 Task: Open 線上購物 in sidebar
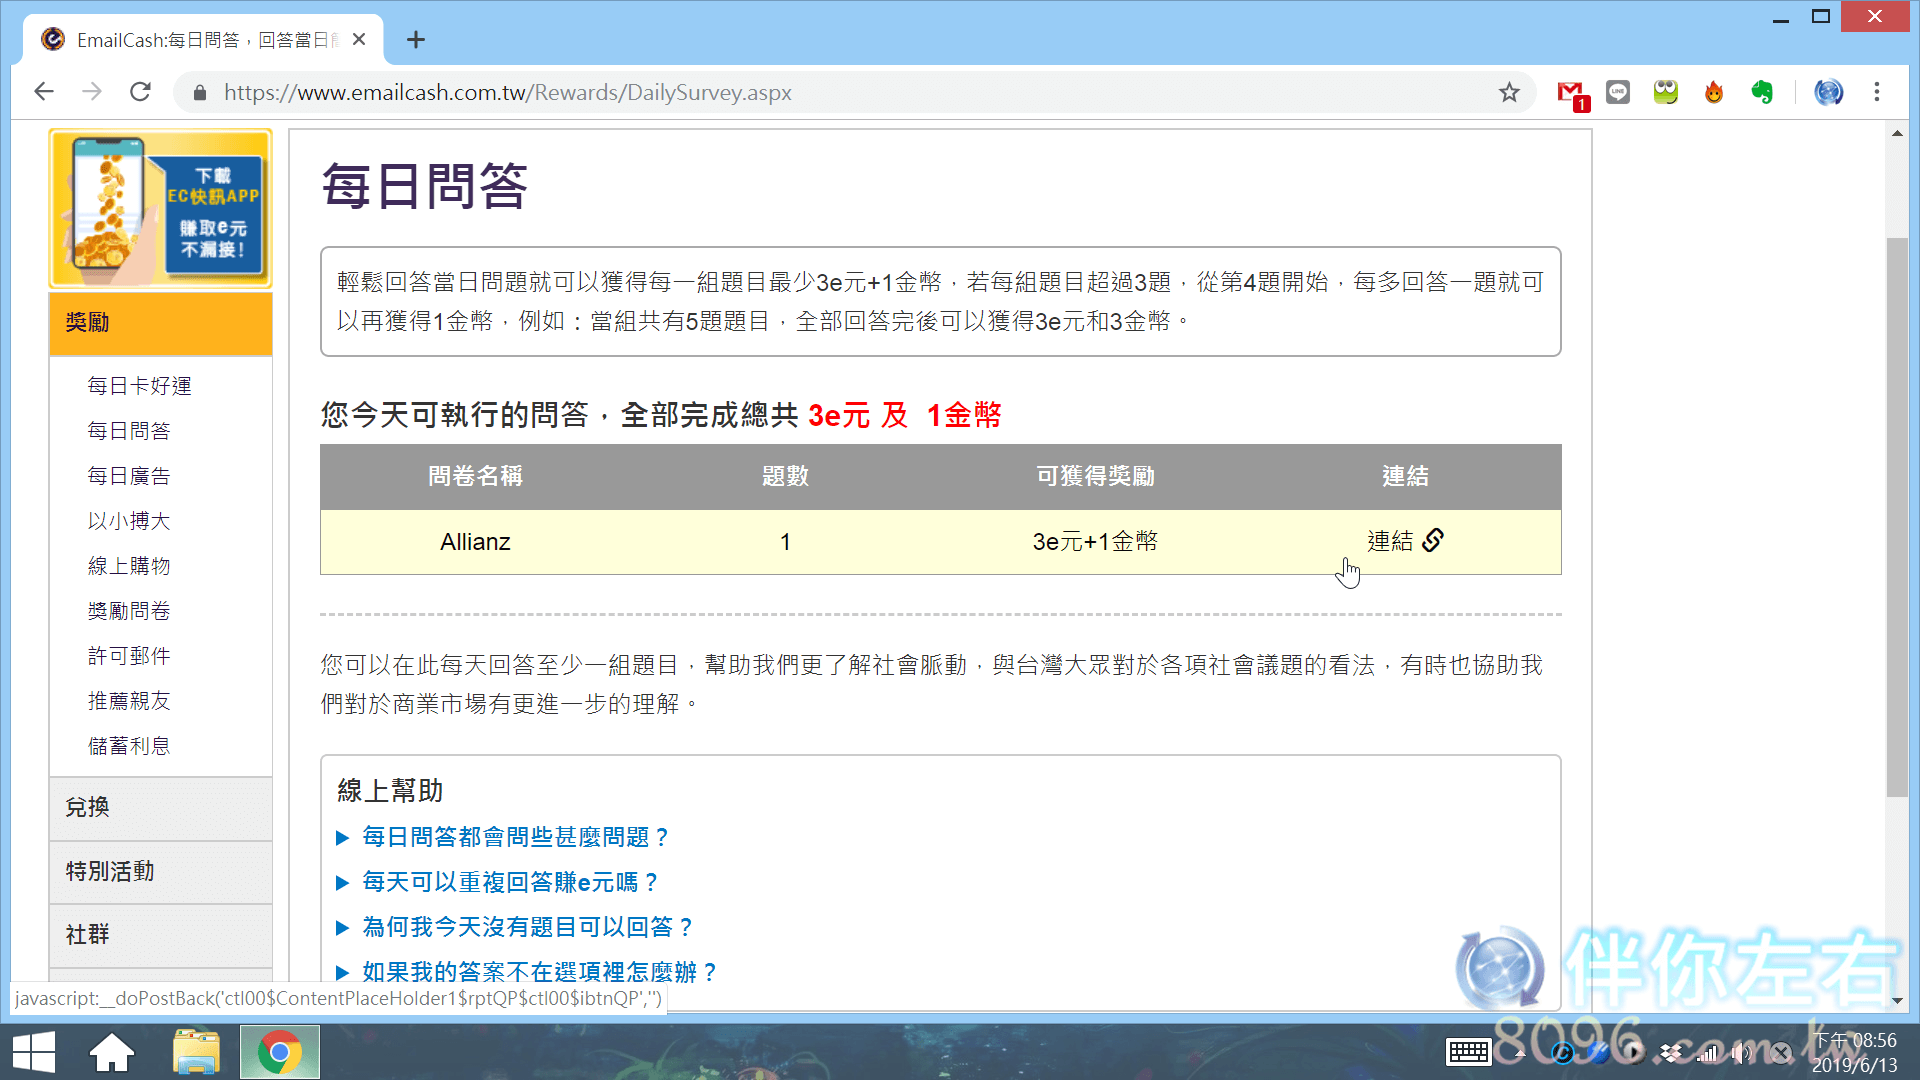129,566
